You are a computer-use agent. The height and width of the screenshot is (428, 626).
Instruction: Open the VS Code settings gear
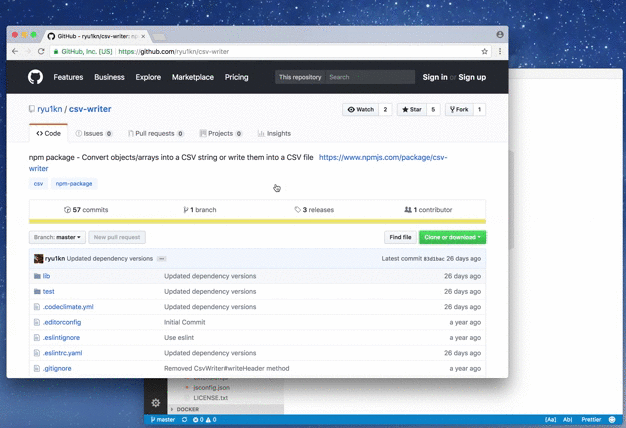click(156, 403)
